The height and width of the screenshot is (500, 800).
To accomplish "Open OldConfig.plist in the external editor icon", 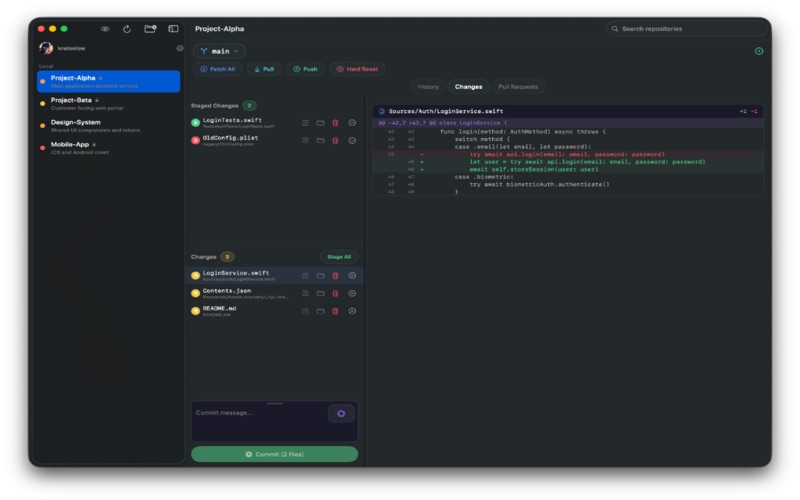I will click(x=305, y=140).
